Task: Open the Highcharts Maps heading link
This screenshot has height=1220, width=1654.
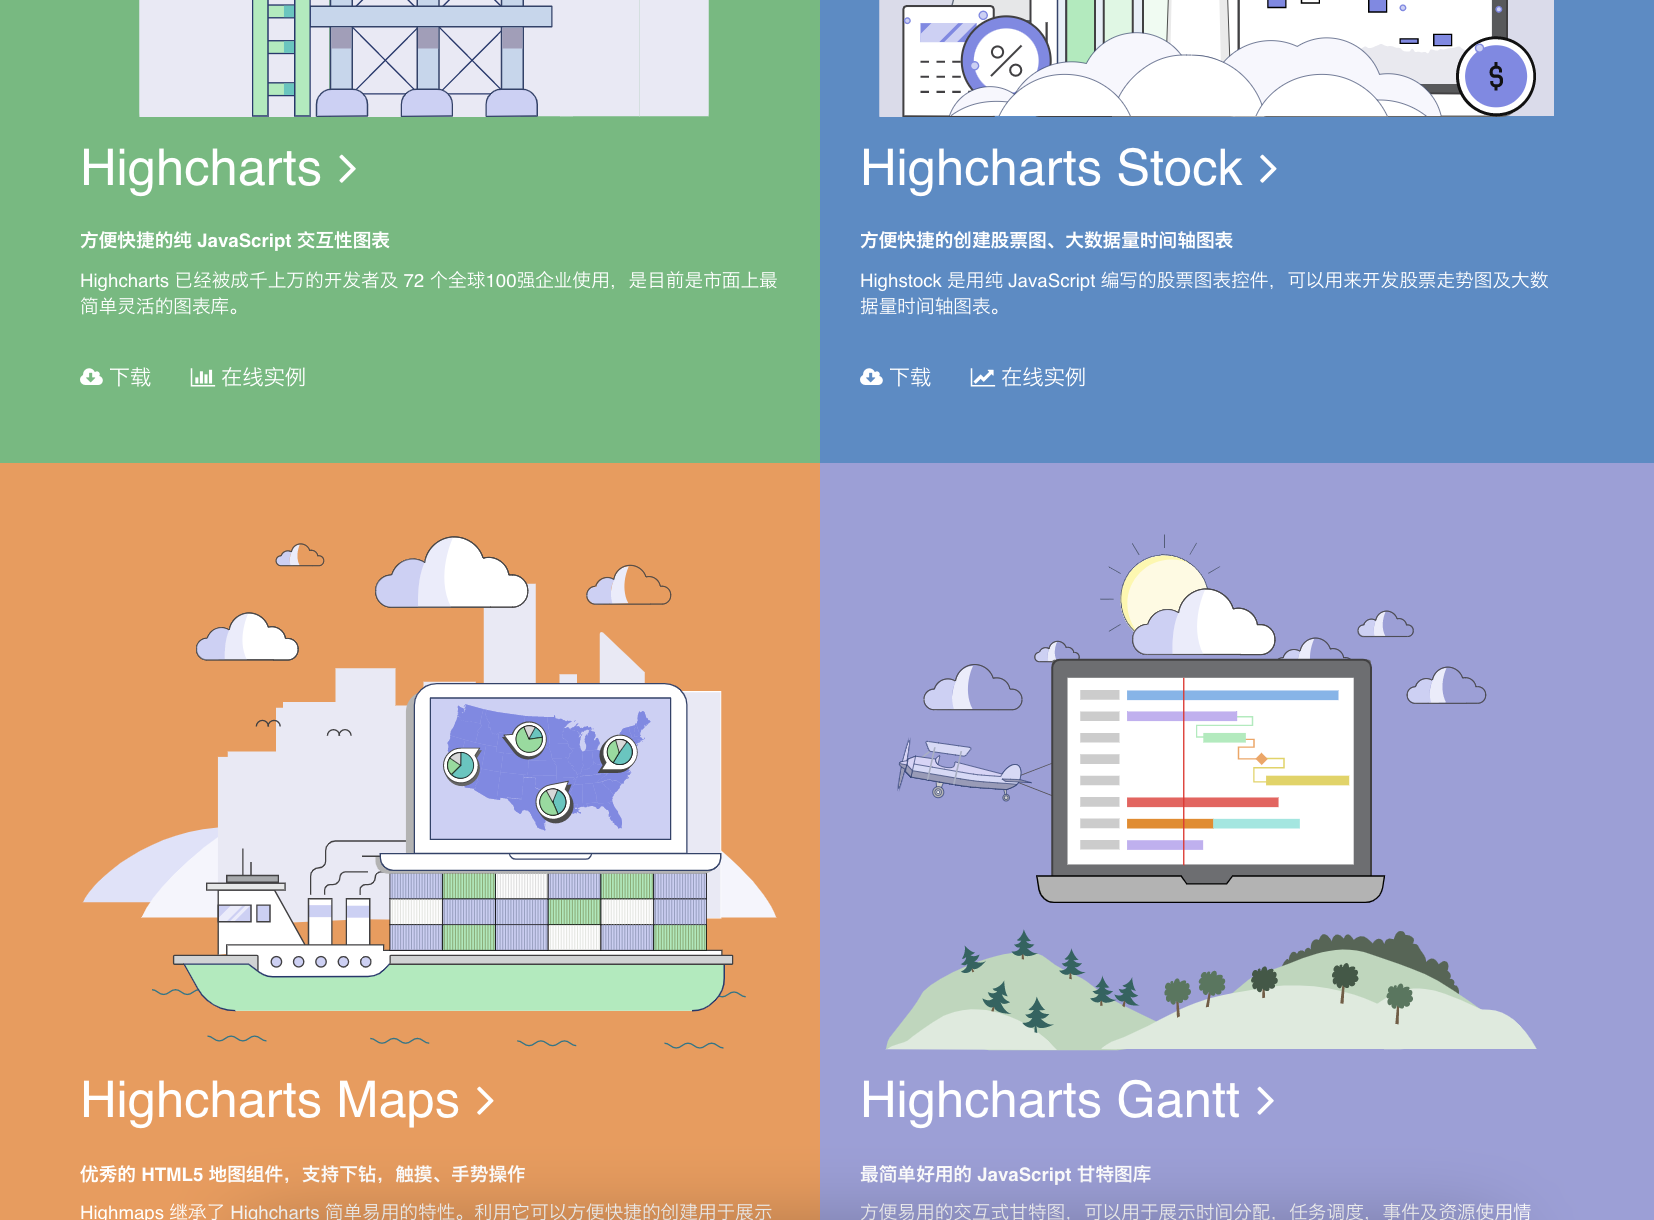Action: [288, 1100]
